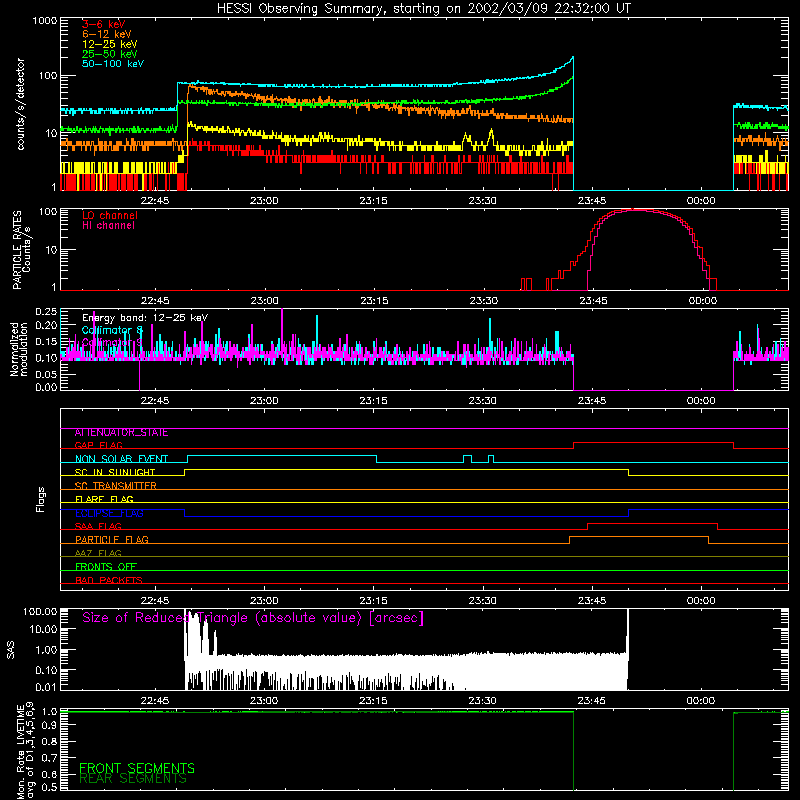Click the LO channel legend label
This screenshot has width=800, height=800.
coord(110,216)
